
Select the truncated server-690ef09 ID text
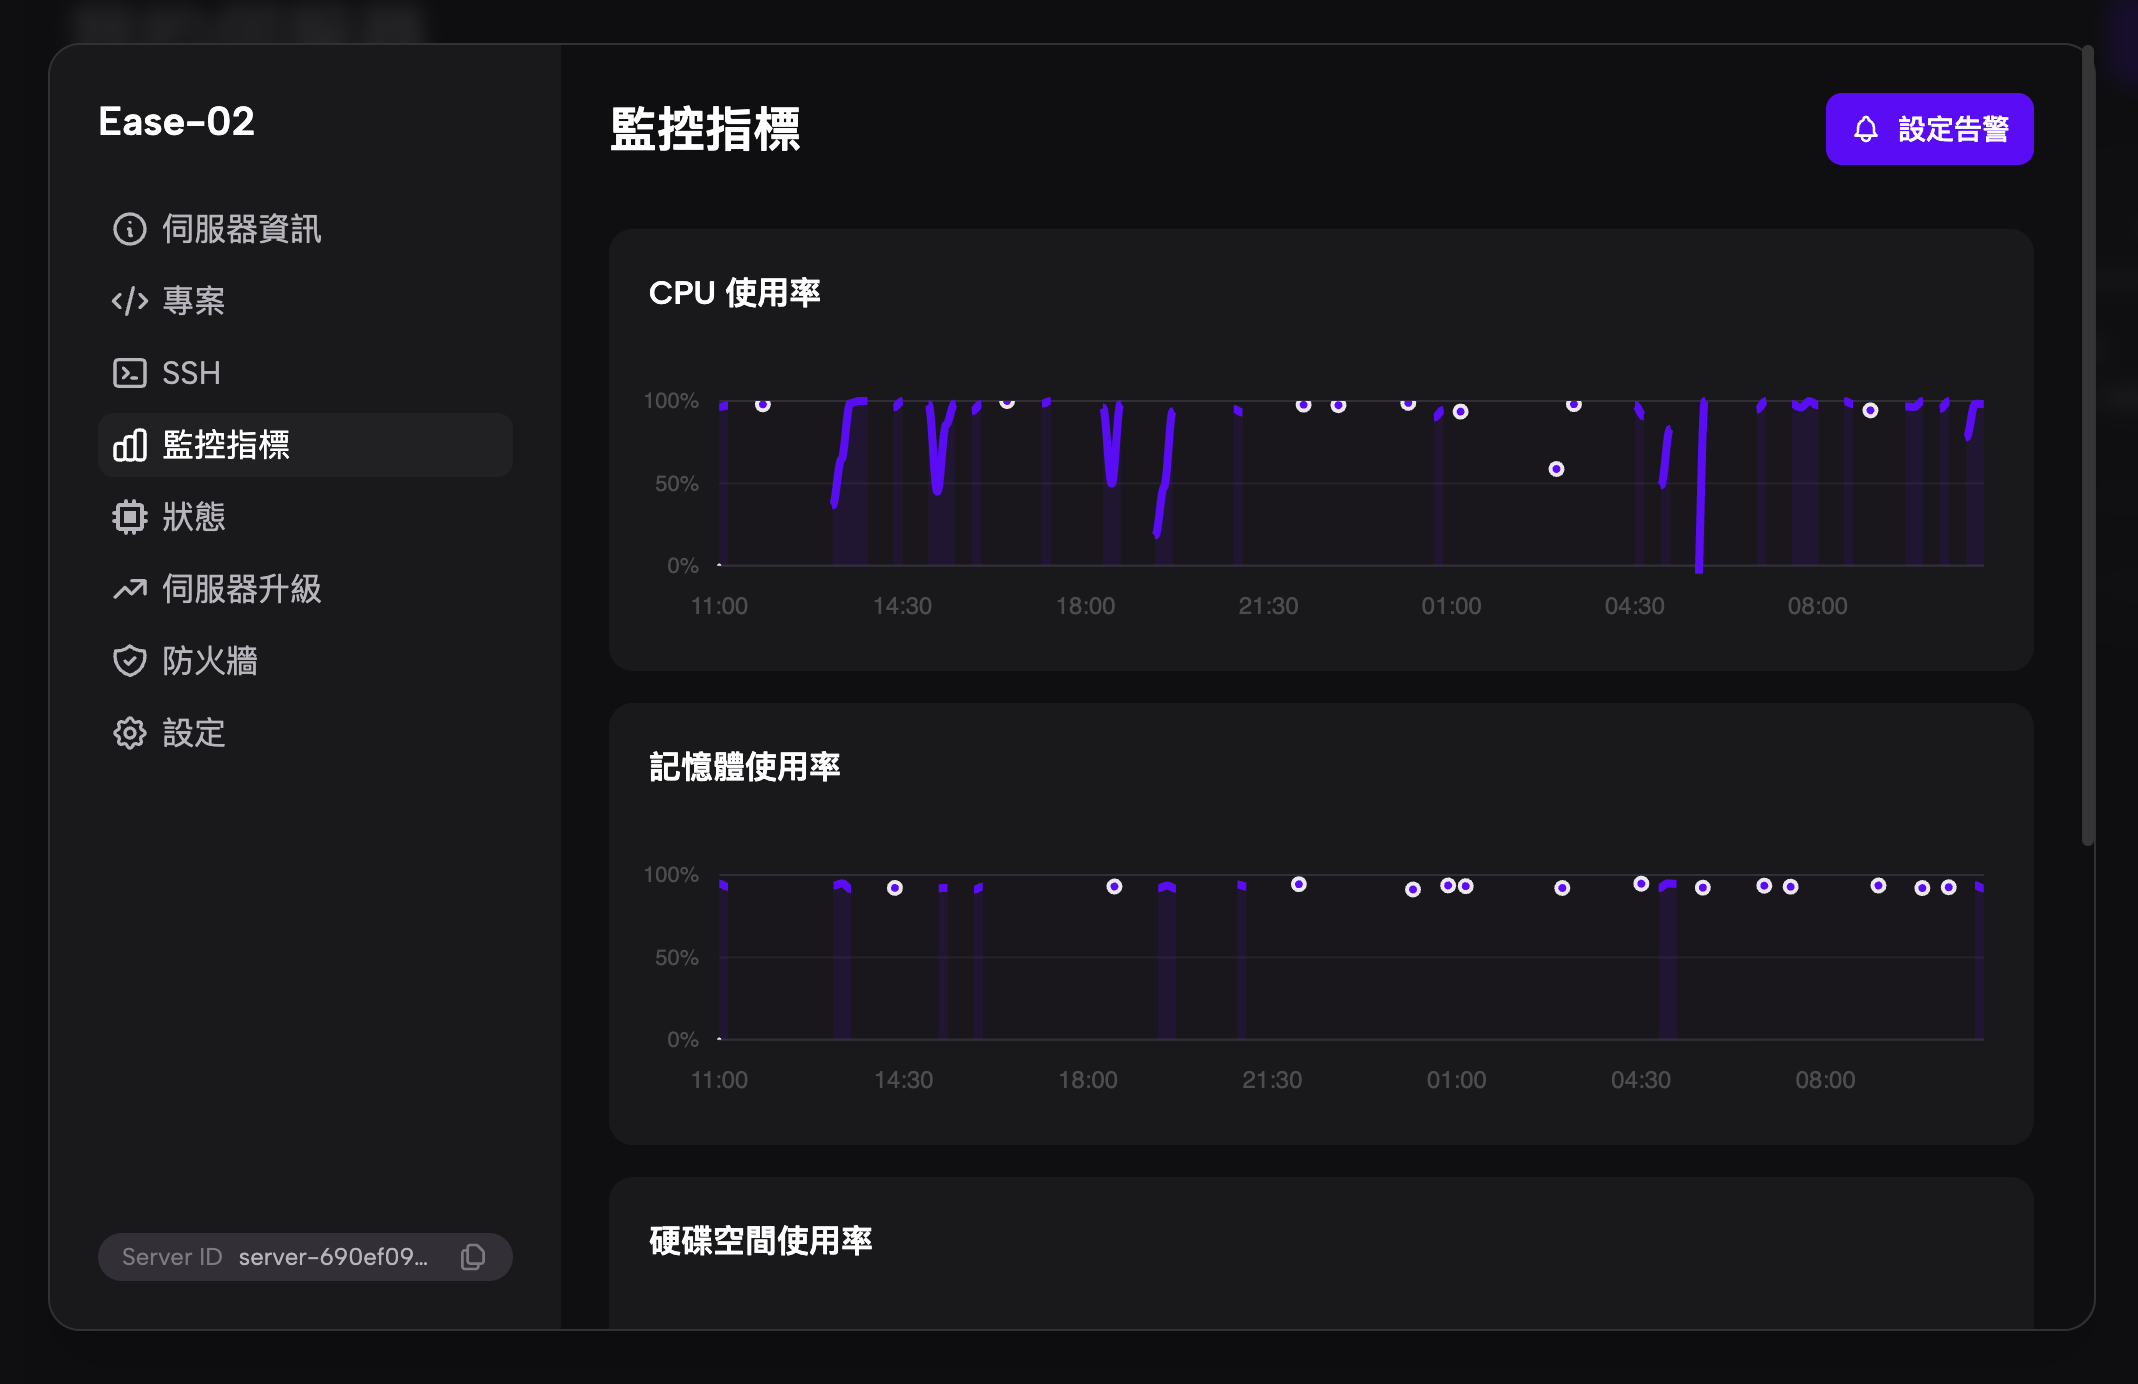(x=333, y=1257)
